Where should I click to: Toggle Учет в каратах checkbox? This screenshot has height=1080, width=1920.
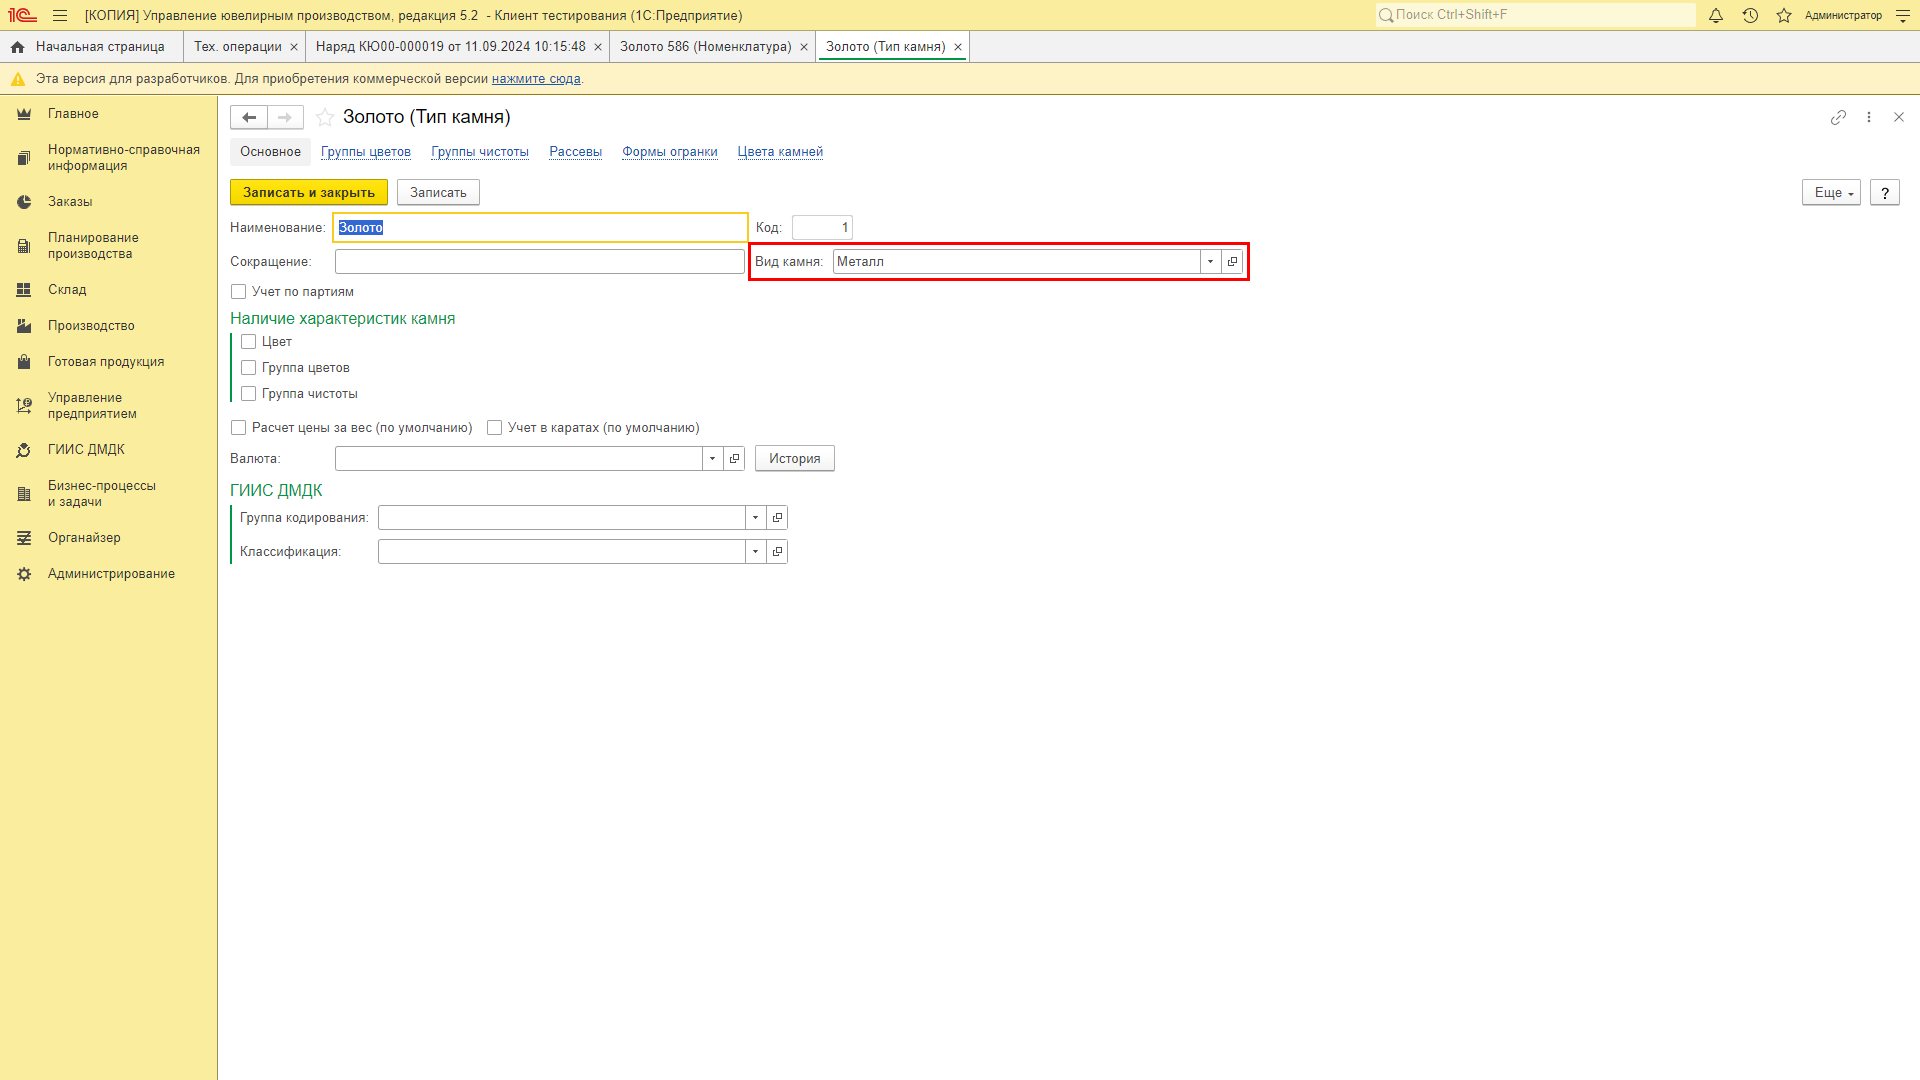pos(494,428)
